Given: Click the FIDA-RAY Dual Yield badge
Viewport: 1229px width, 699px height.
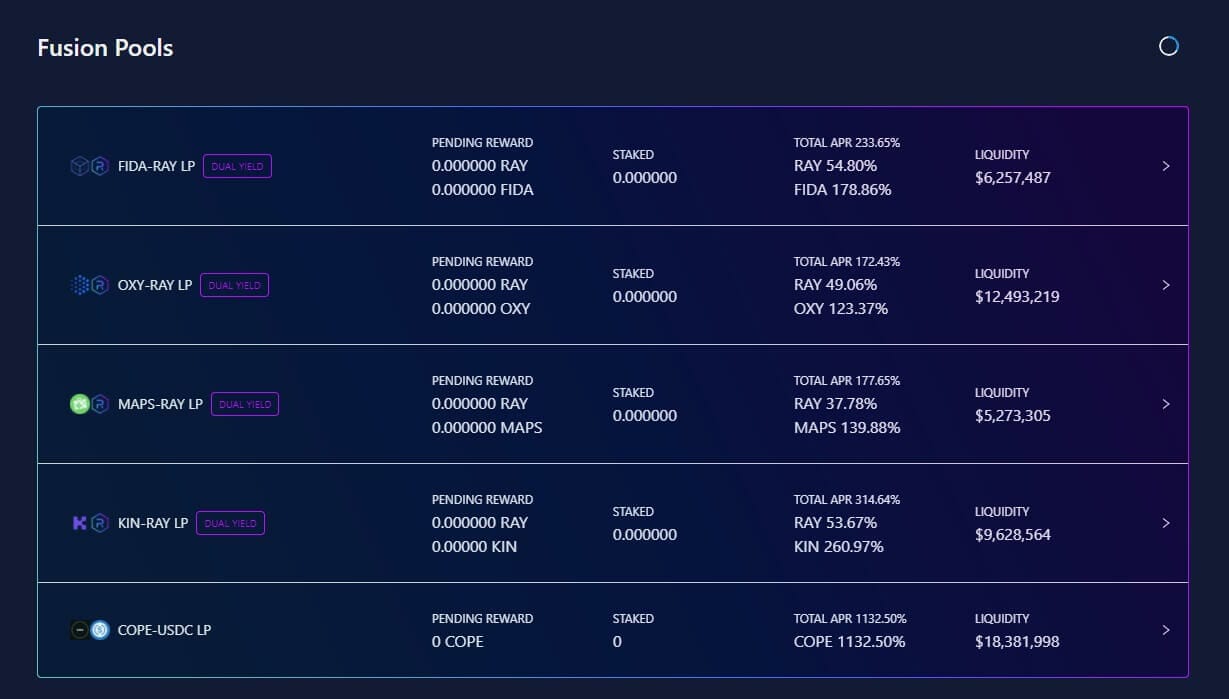Looking at the screenshot, I should click(237, 166).
